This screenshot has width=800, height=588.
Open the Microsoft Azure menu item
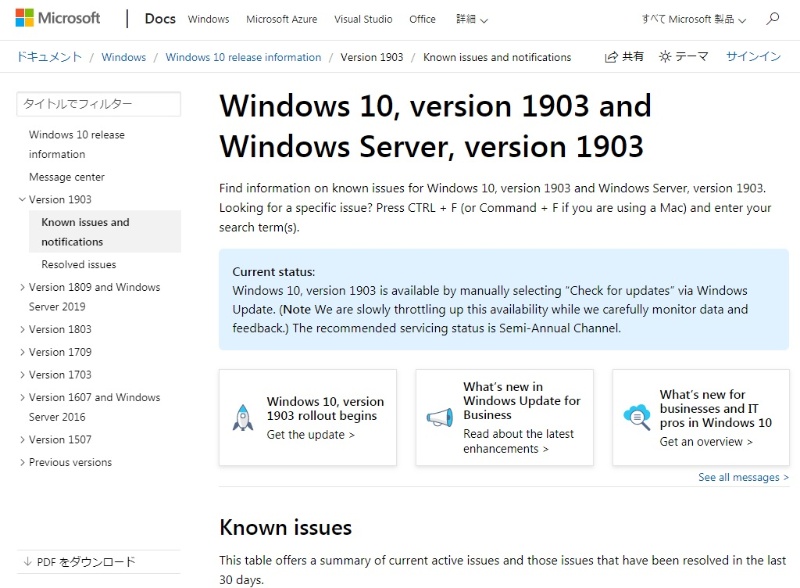coord(281,19)
